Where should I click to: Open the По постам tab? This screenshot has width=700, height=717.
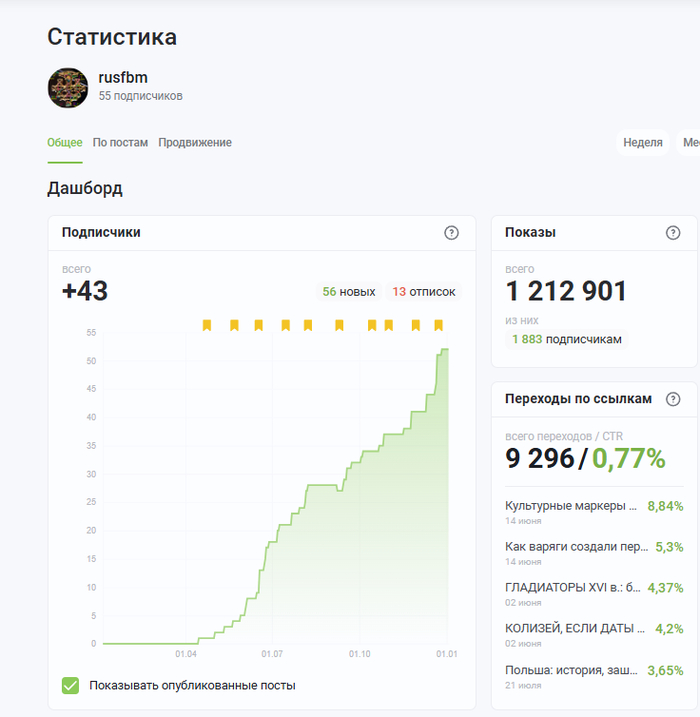(120, 143)
